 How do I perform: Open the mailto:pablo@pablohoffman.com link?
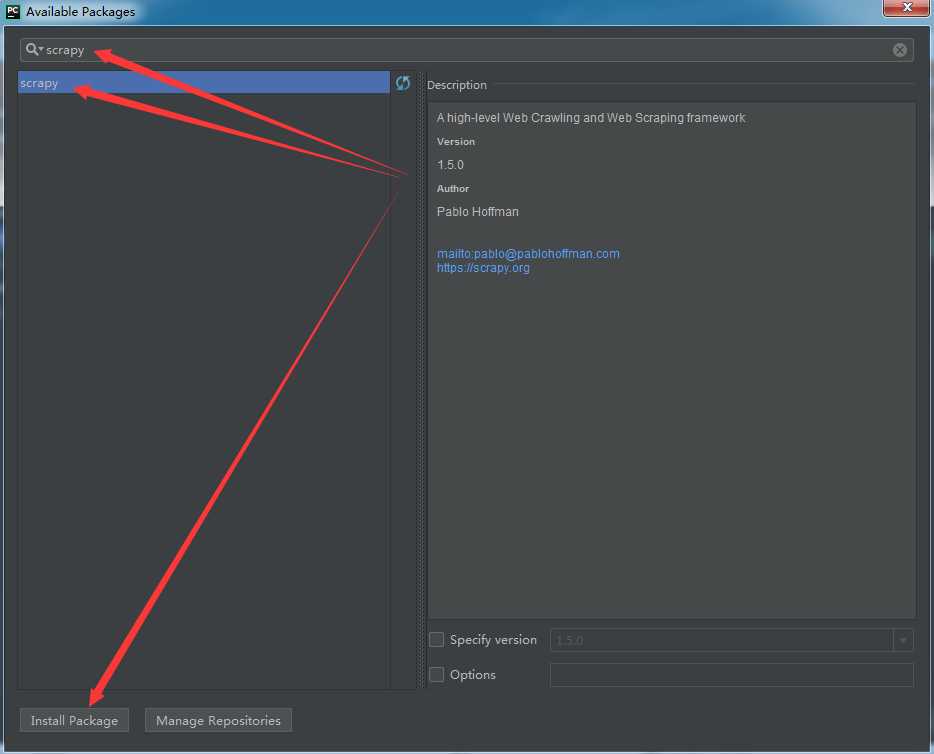528,254
